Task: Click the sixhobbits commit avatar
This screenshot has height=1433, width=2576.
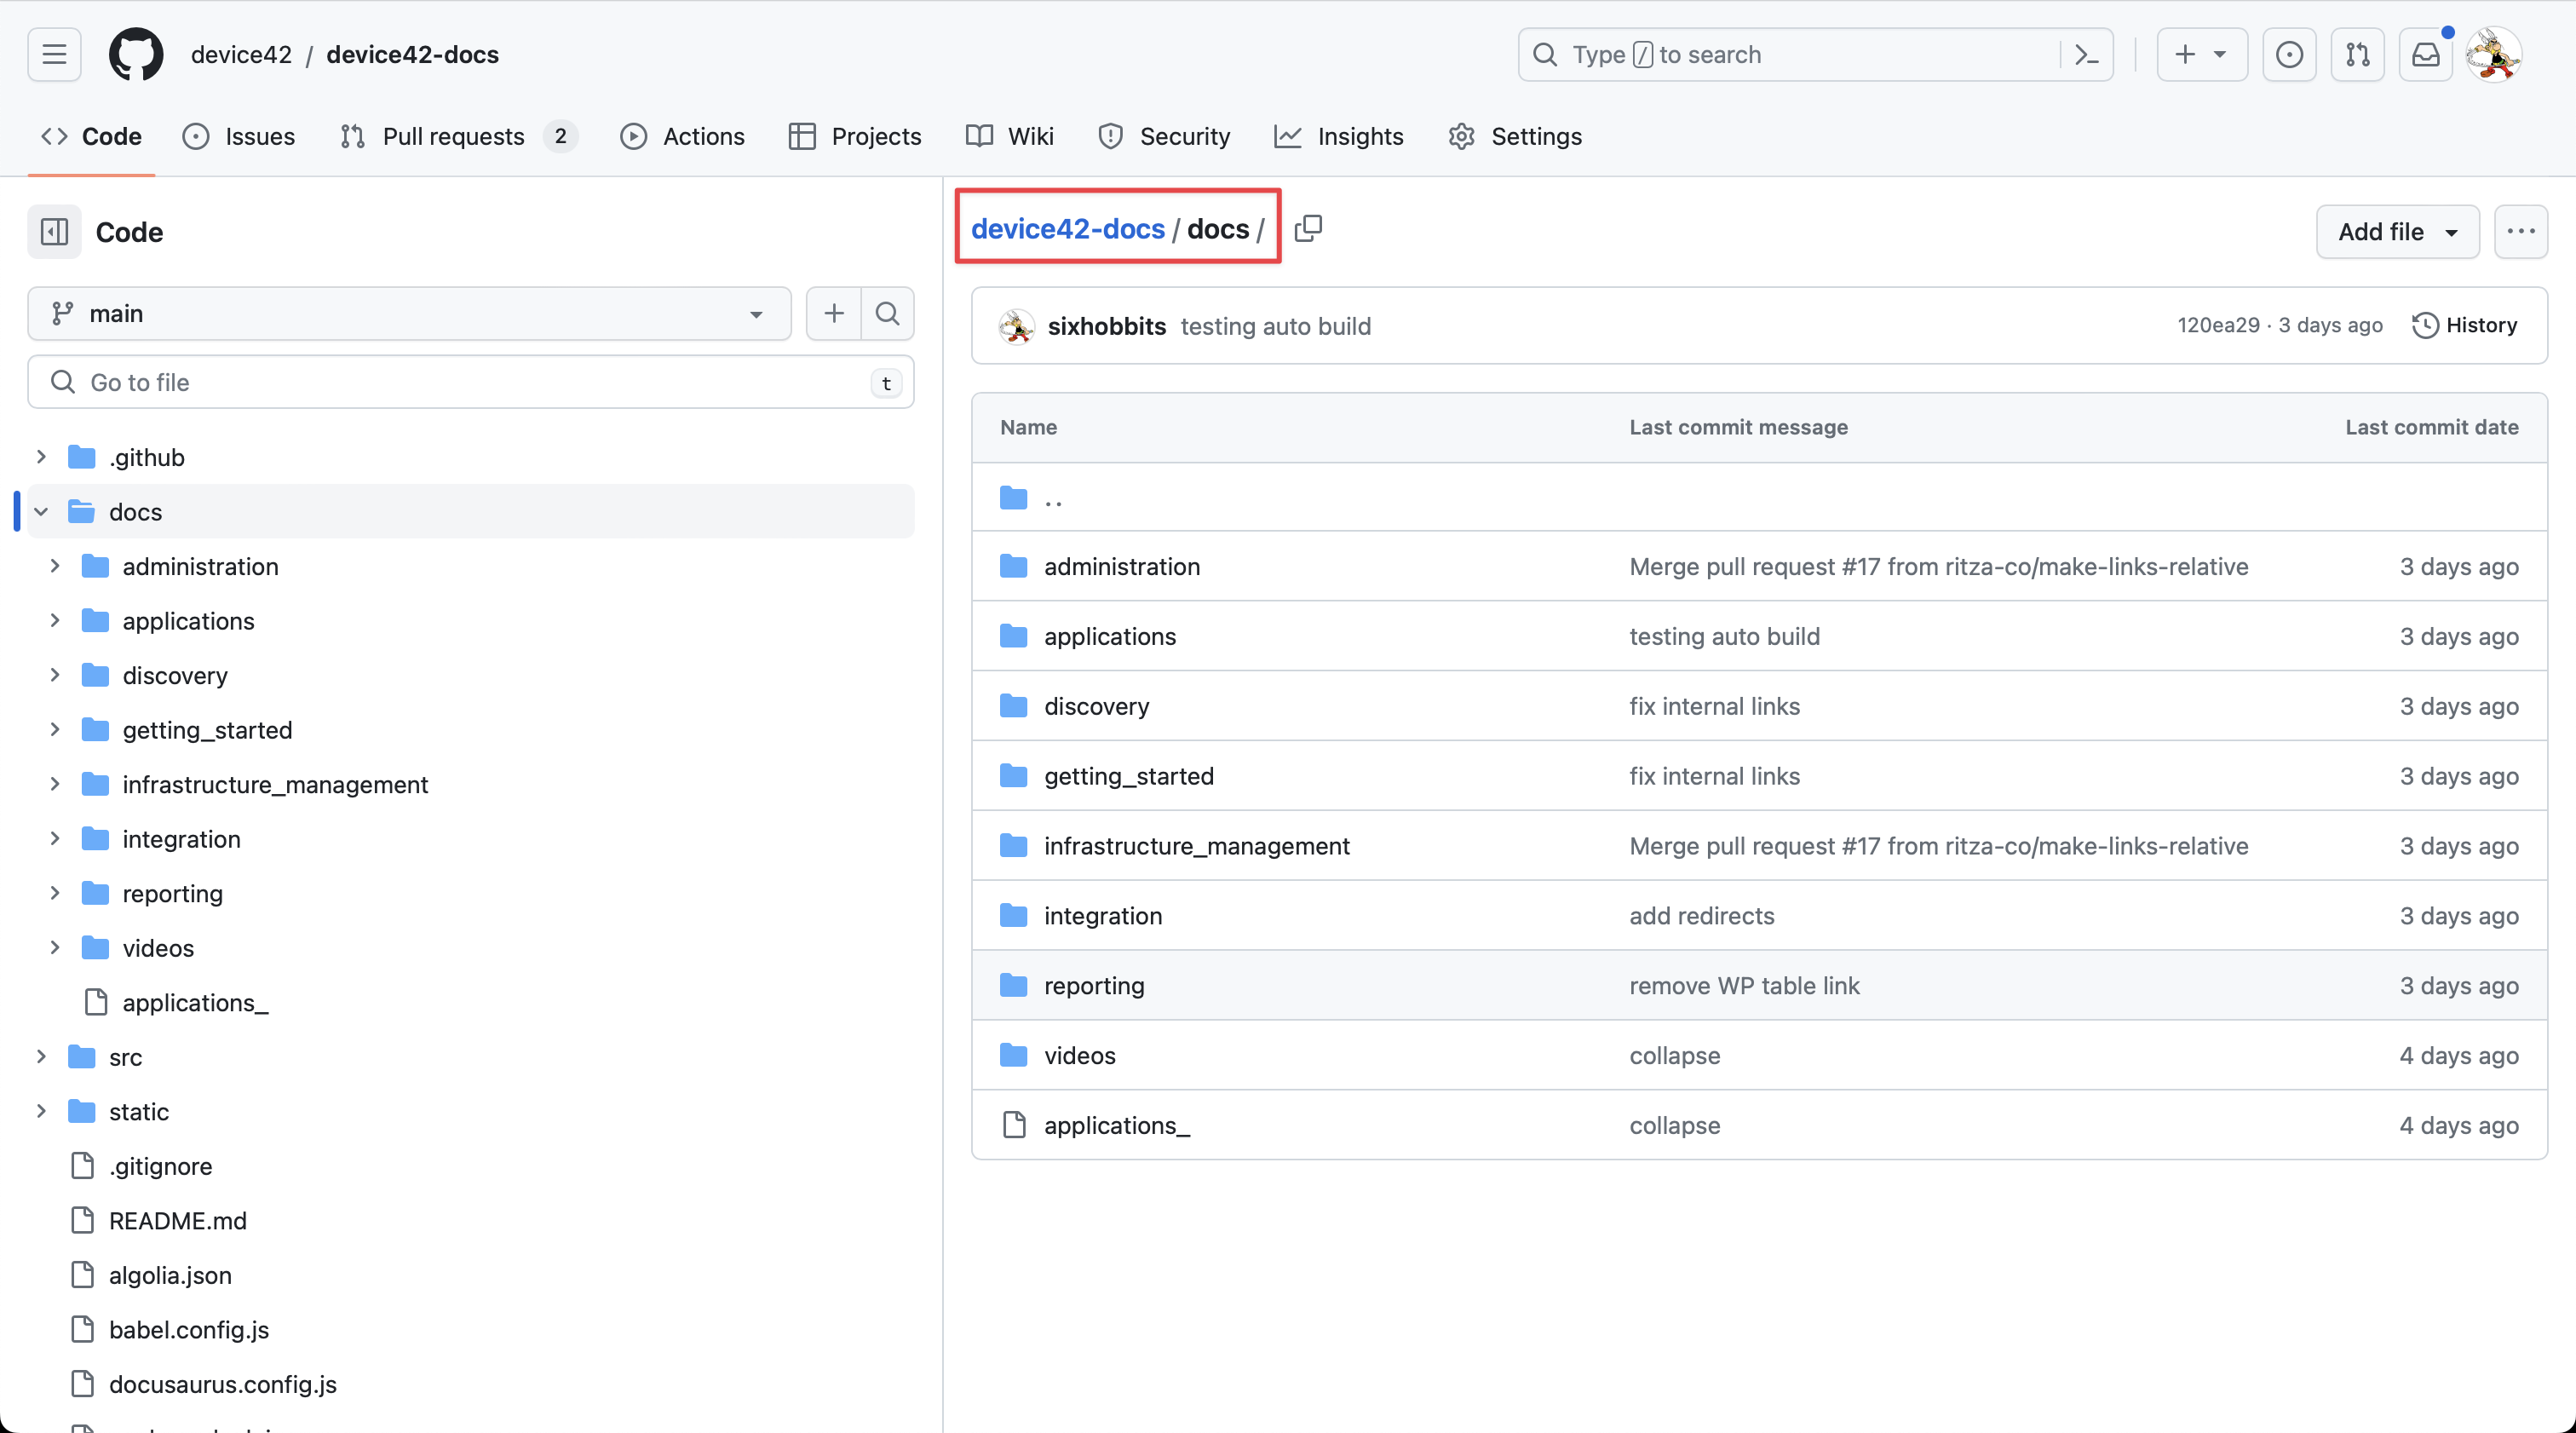Action: pos(1015,326)
